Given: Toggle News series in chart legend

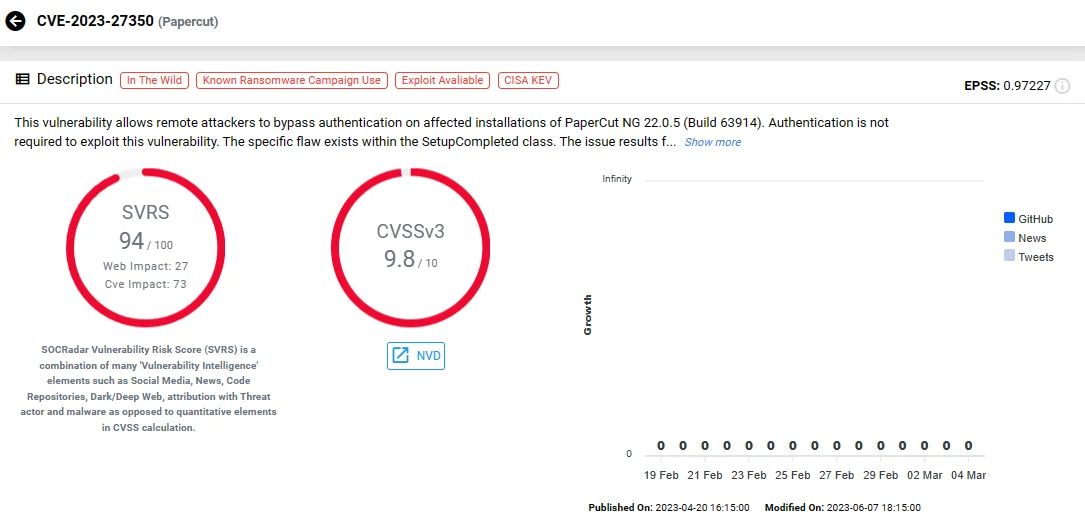Looking at the screenshot, I should point(1025,237).
